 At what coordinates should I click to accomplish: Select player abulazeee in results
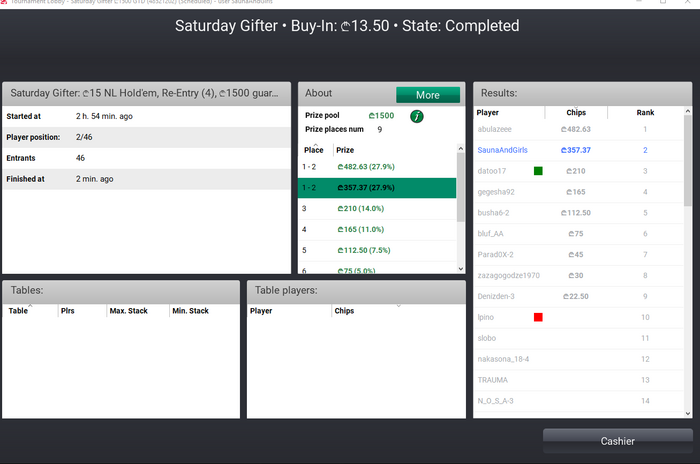pyautogui.click(x=579, y=130)
